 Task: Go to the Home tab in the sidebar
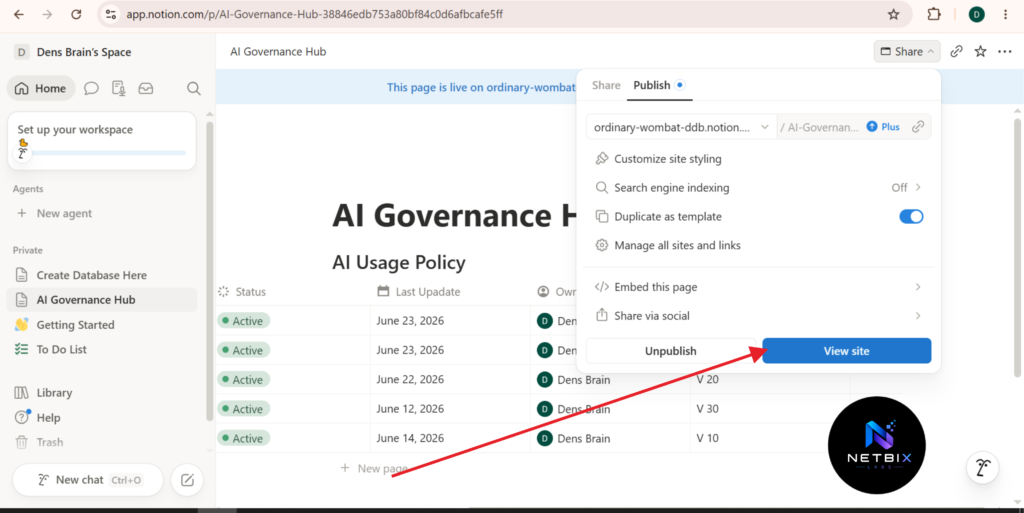click(41, 88)
